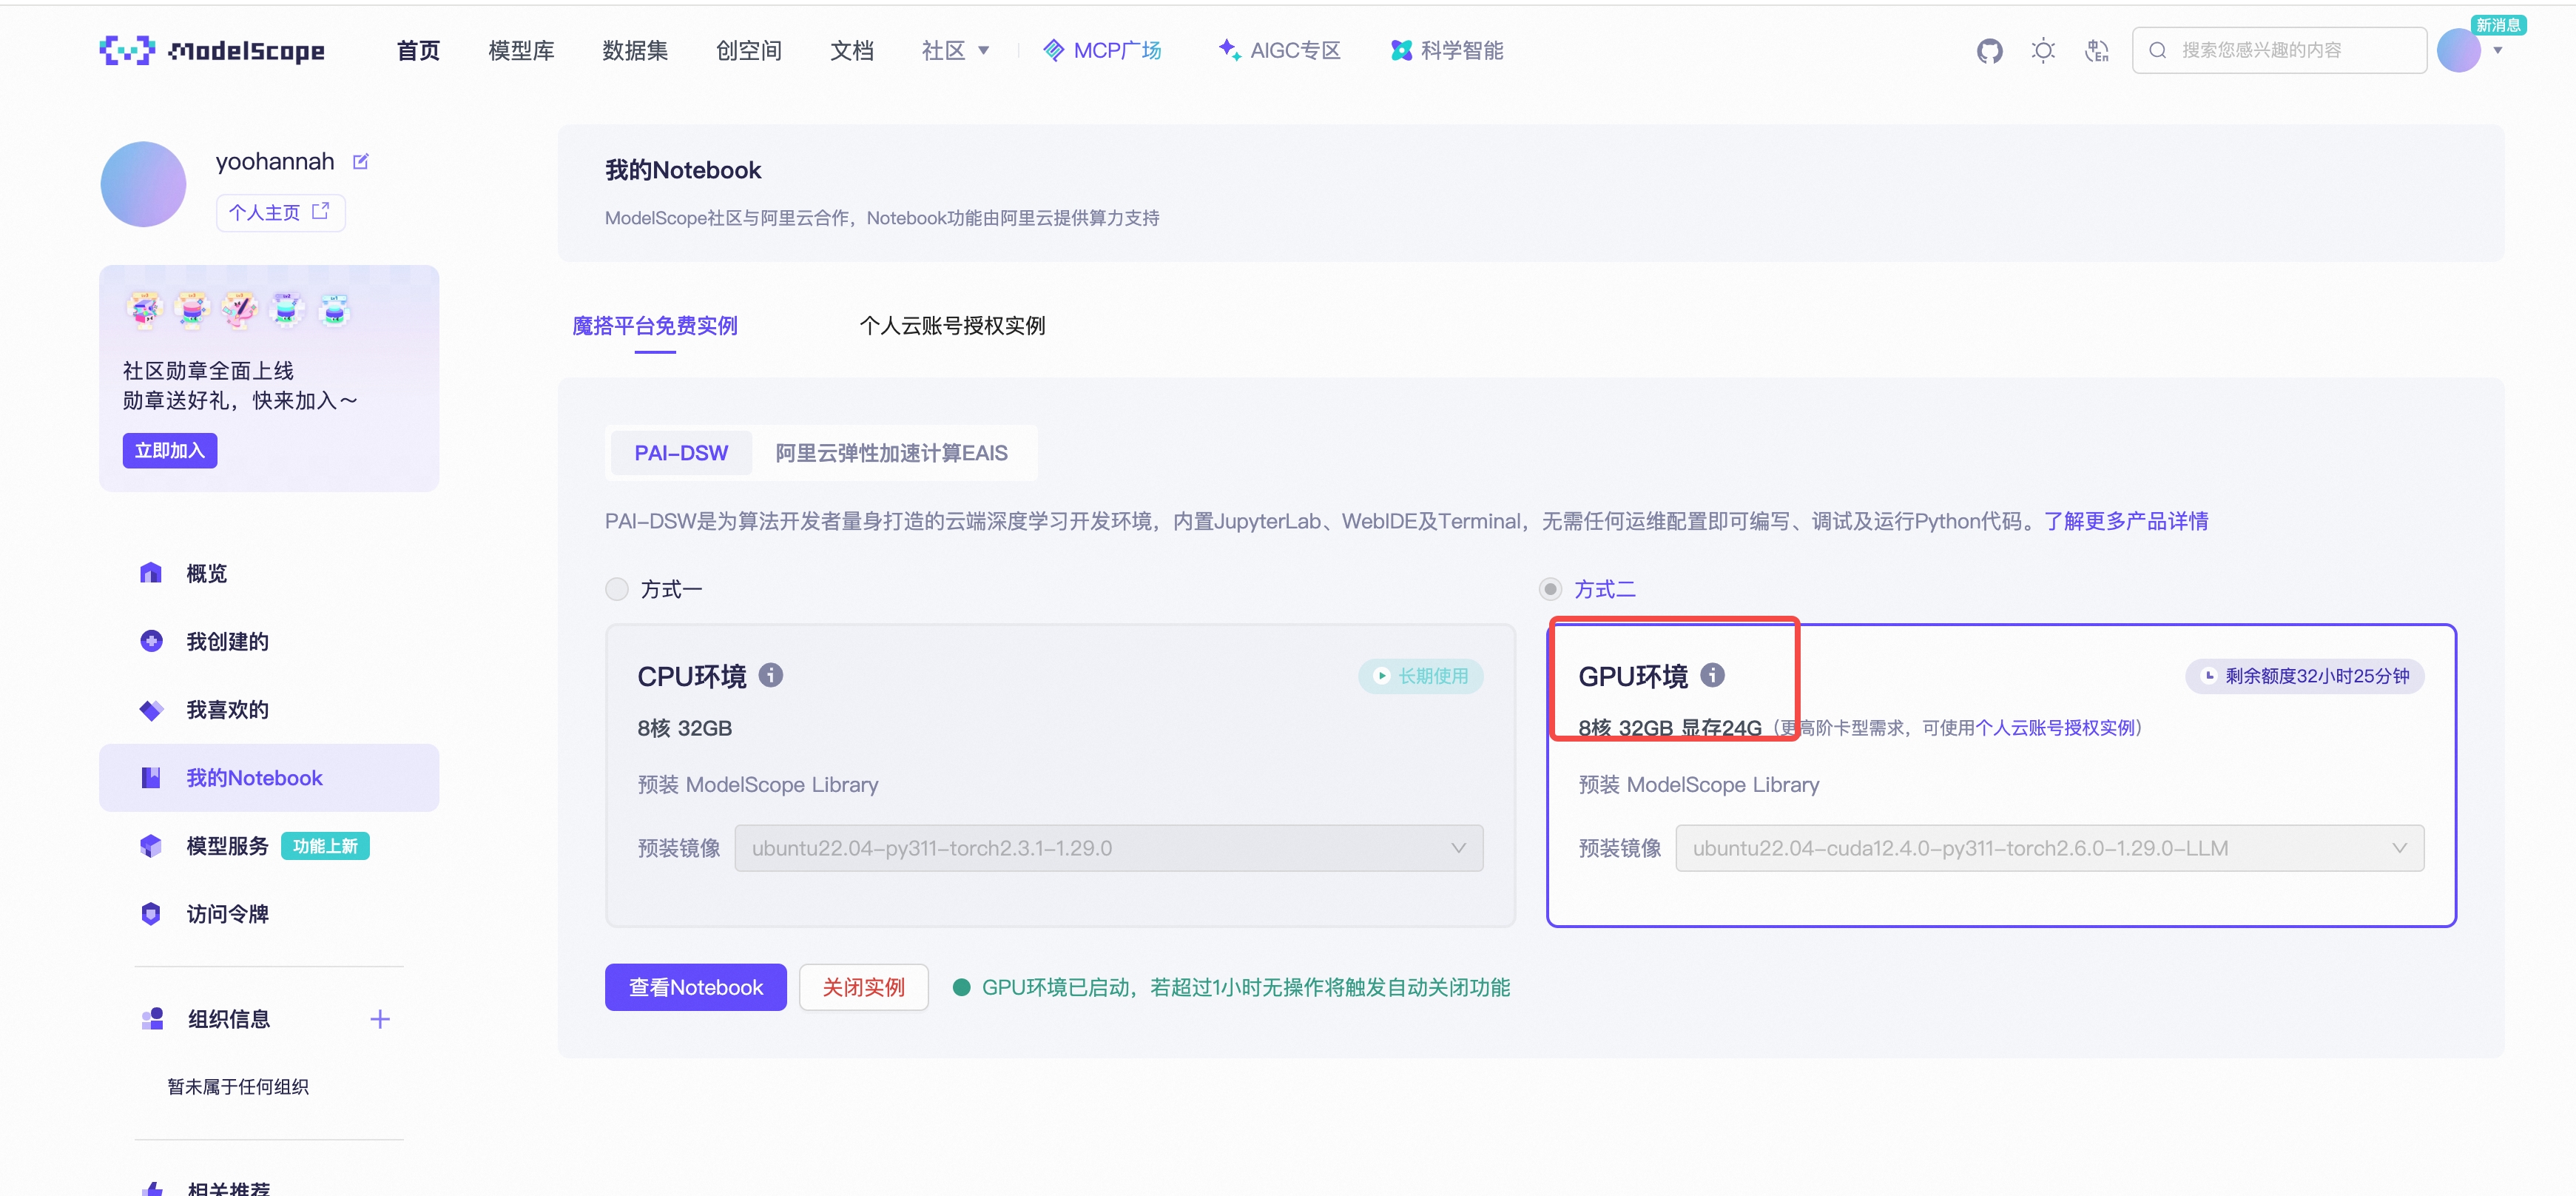This screenshot has height=1196, width=2576.
Task: Select the 方式一 radio button
Action: click(617, 589)
